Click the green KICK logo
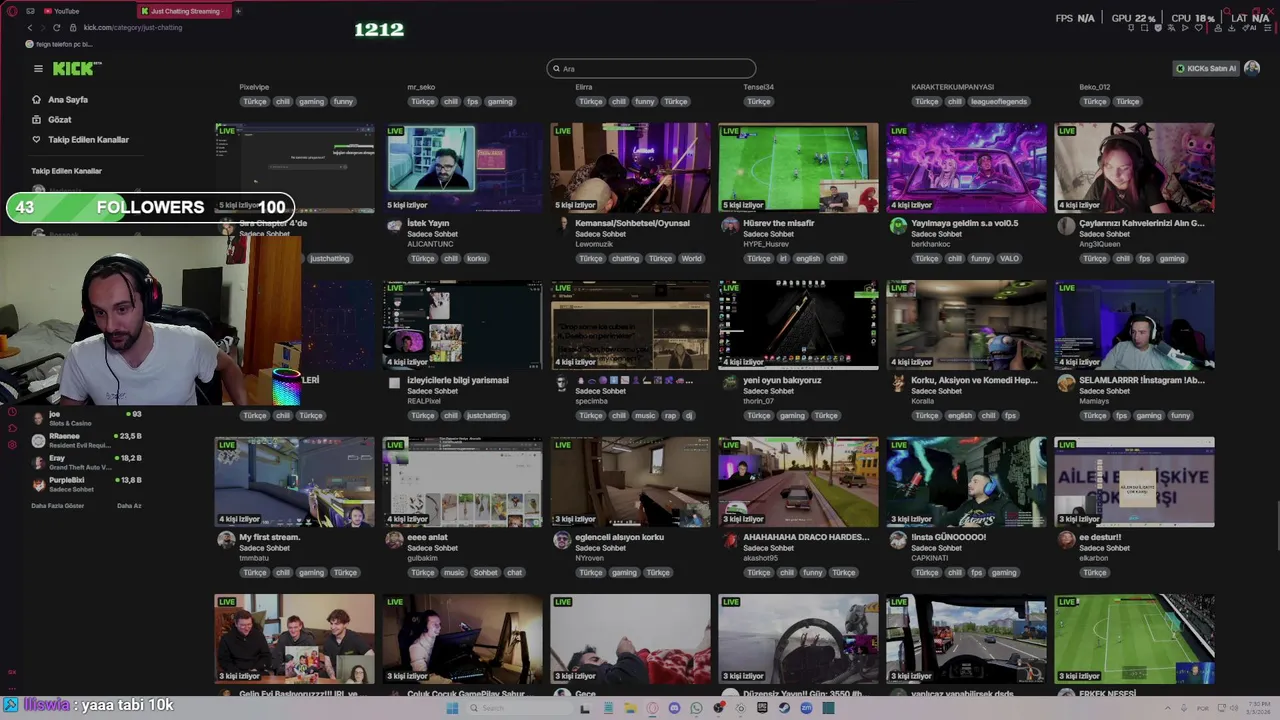The height and width of the screenshot is (720, 1280). tap(77, 68)
